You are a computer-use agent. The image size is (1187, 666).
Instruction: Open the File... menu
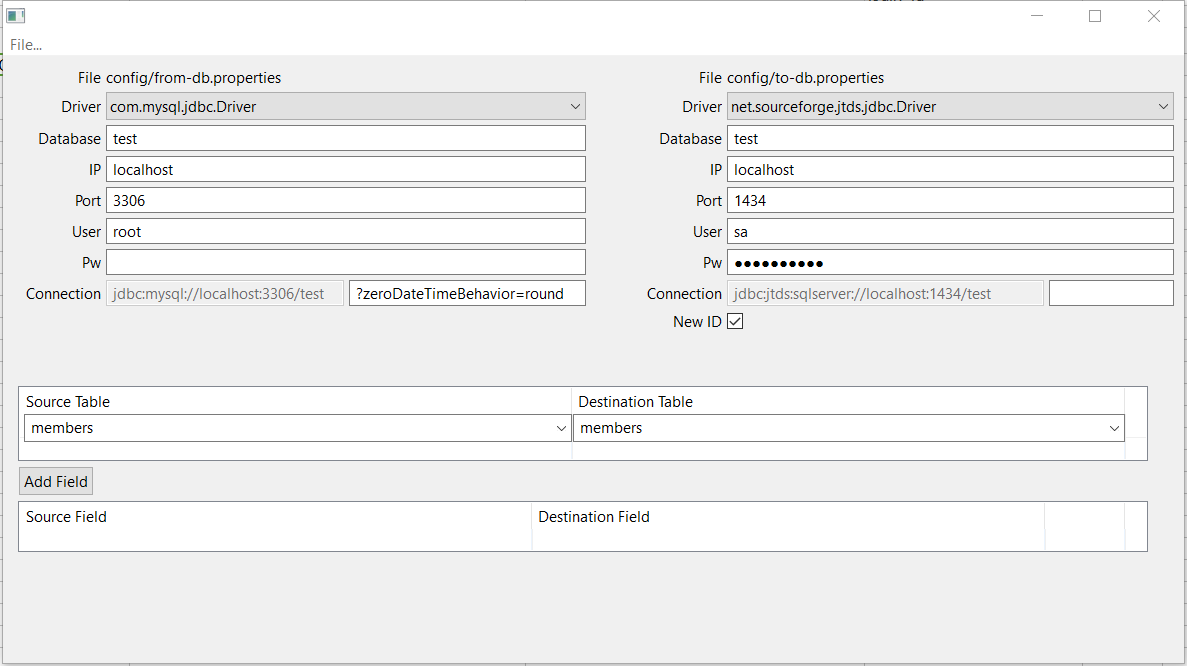26,45
